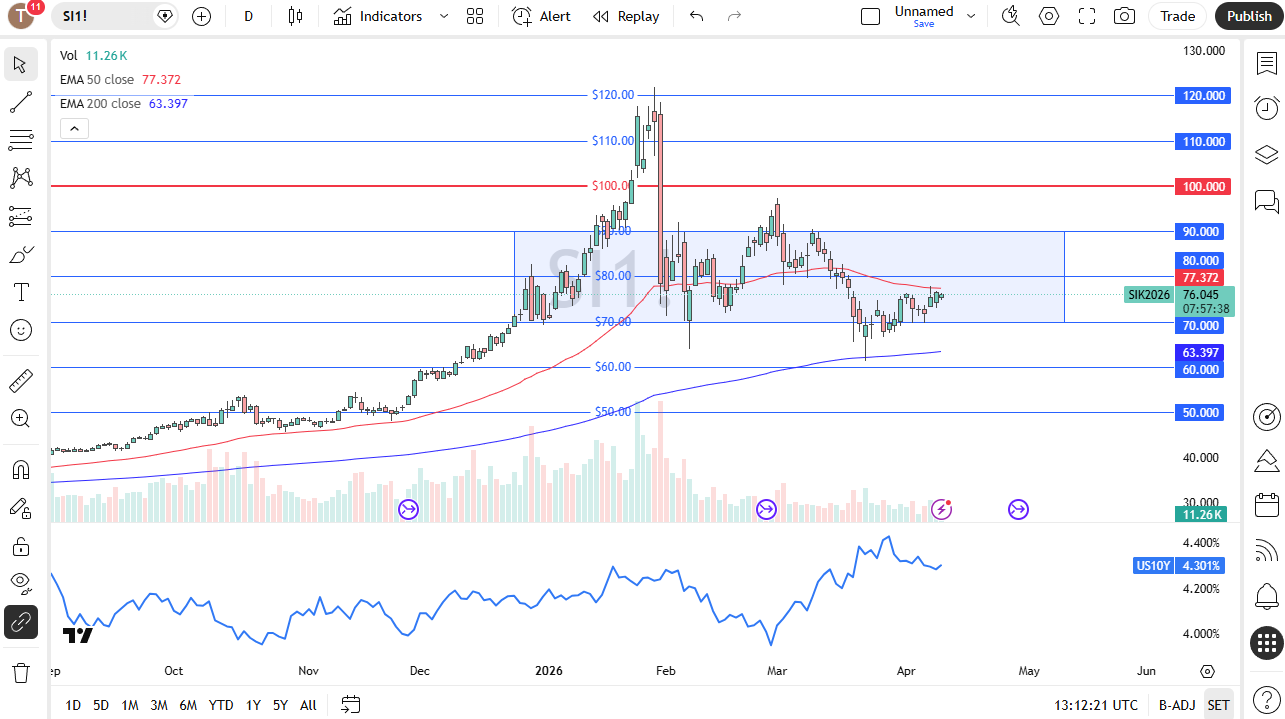Toggle stay in drawing mode

point(21,508)
